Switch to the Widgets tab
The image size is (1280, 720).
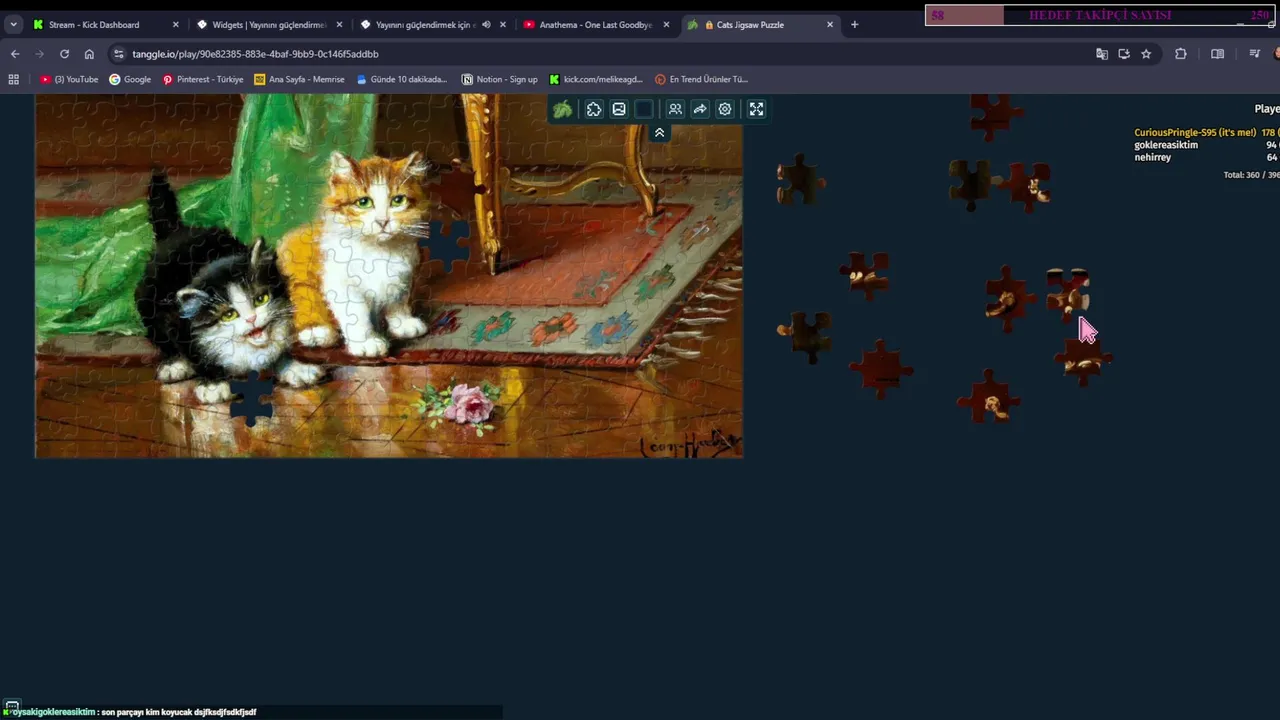(269, 24)
